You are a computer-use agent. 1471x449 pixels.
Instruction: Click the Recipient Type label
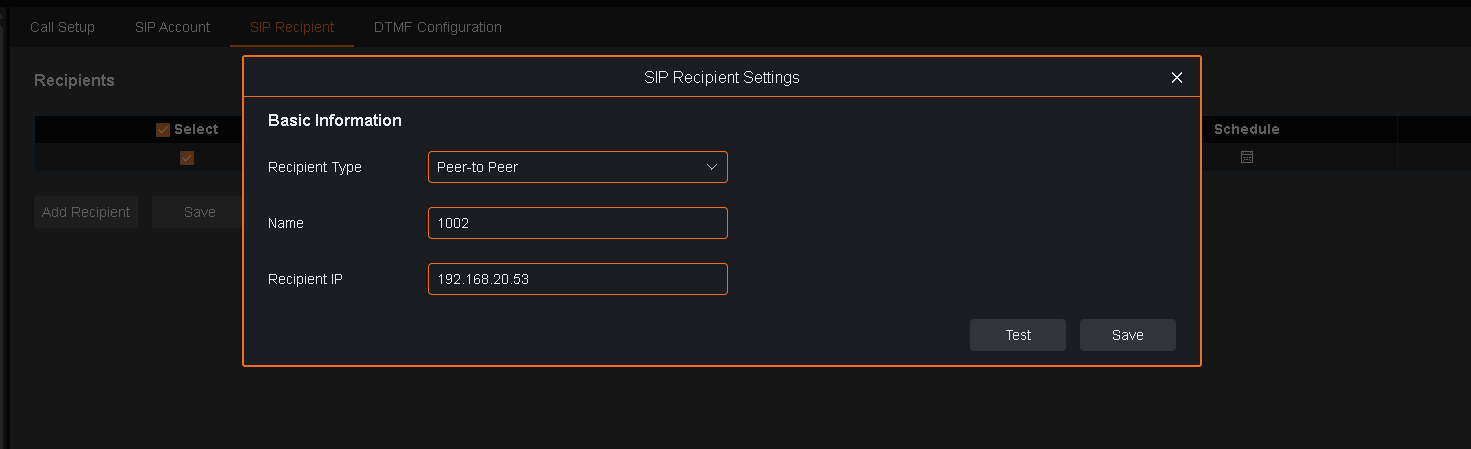pyautogui.click(x=315, y=167)
